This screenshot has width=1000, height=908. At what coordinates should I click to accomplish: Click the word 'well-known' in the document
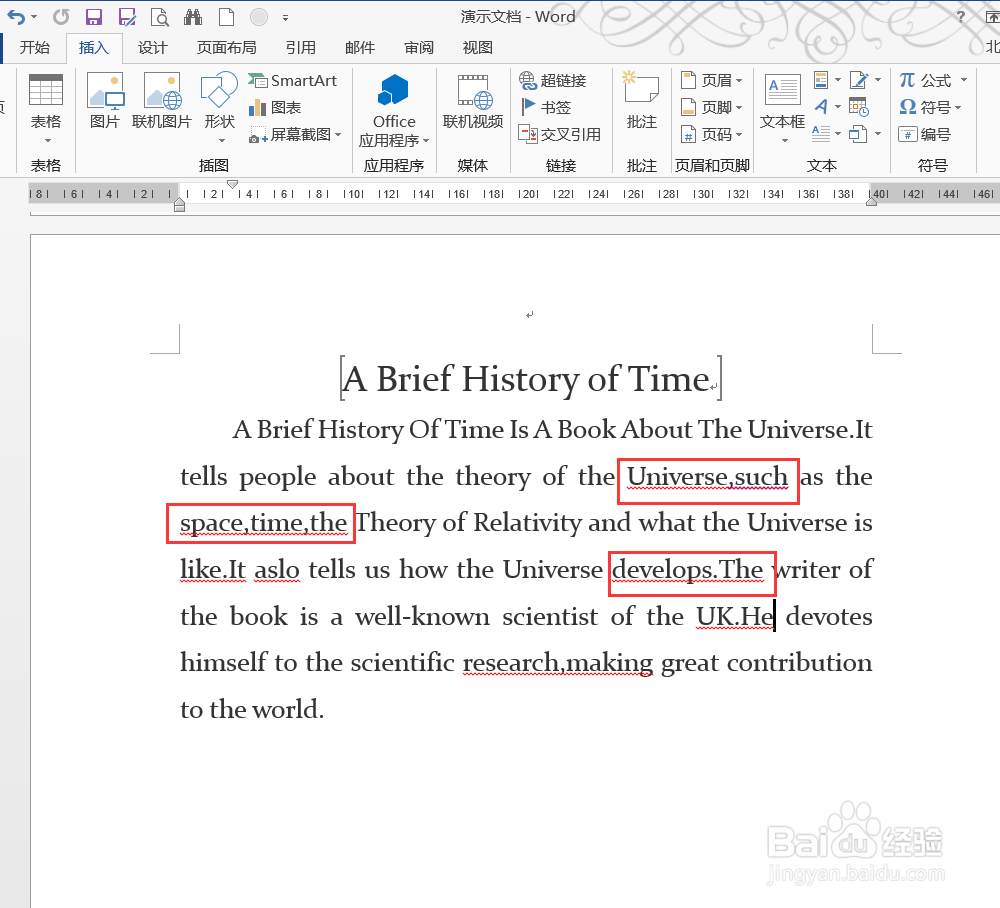point(423,617)
